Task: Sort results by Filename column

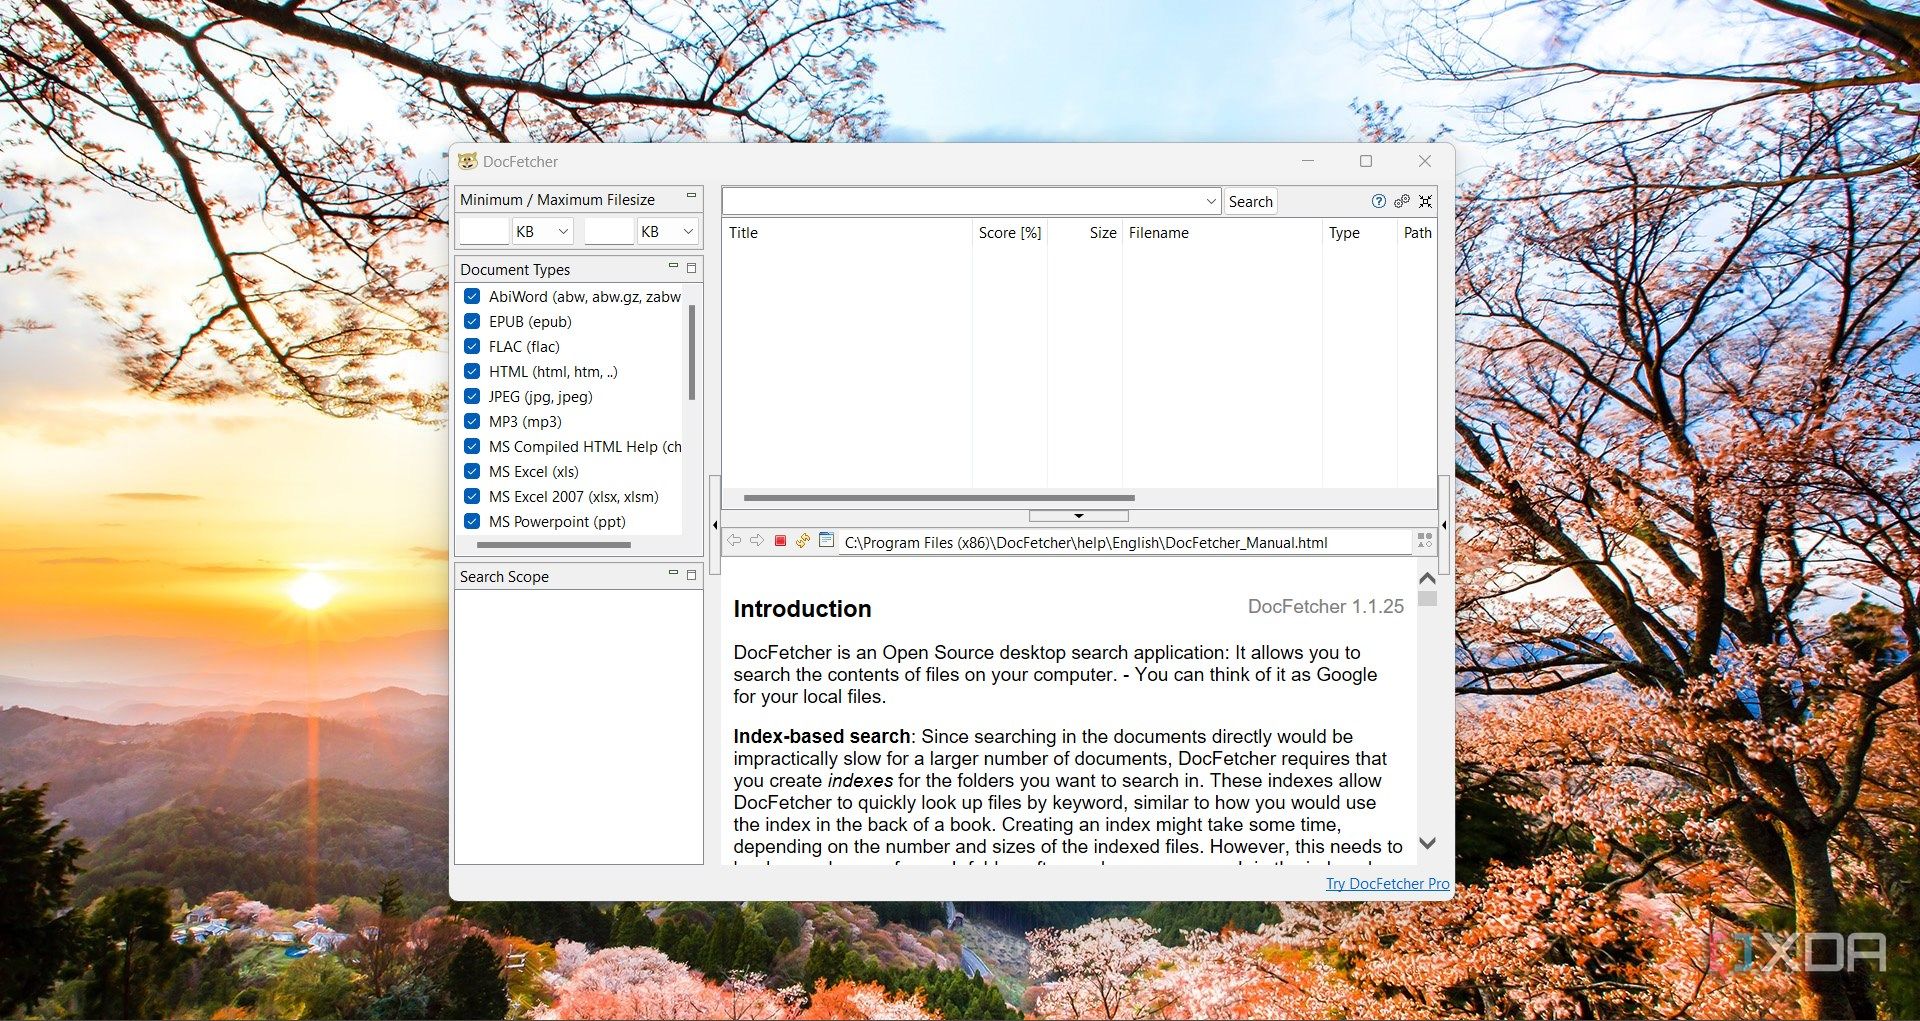Action: coord(1222,232)
